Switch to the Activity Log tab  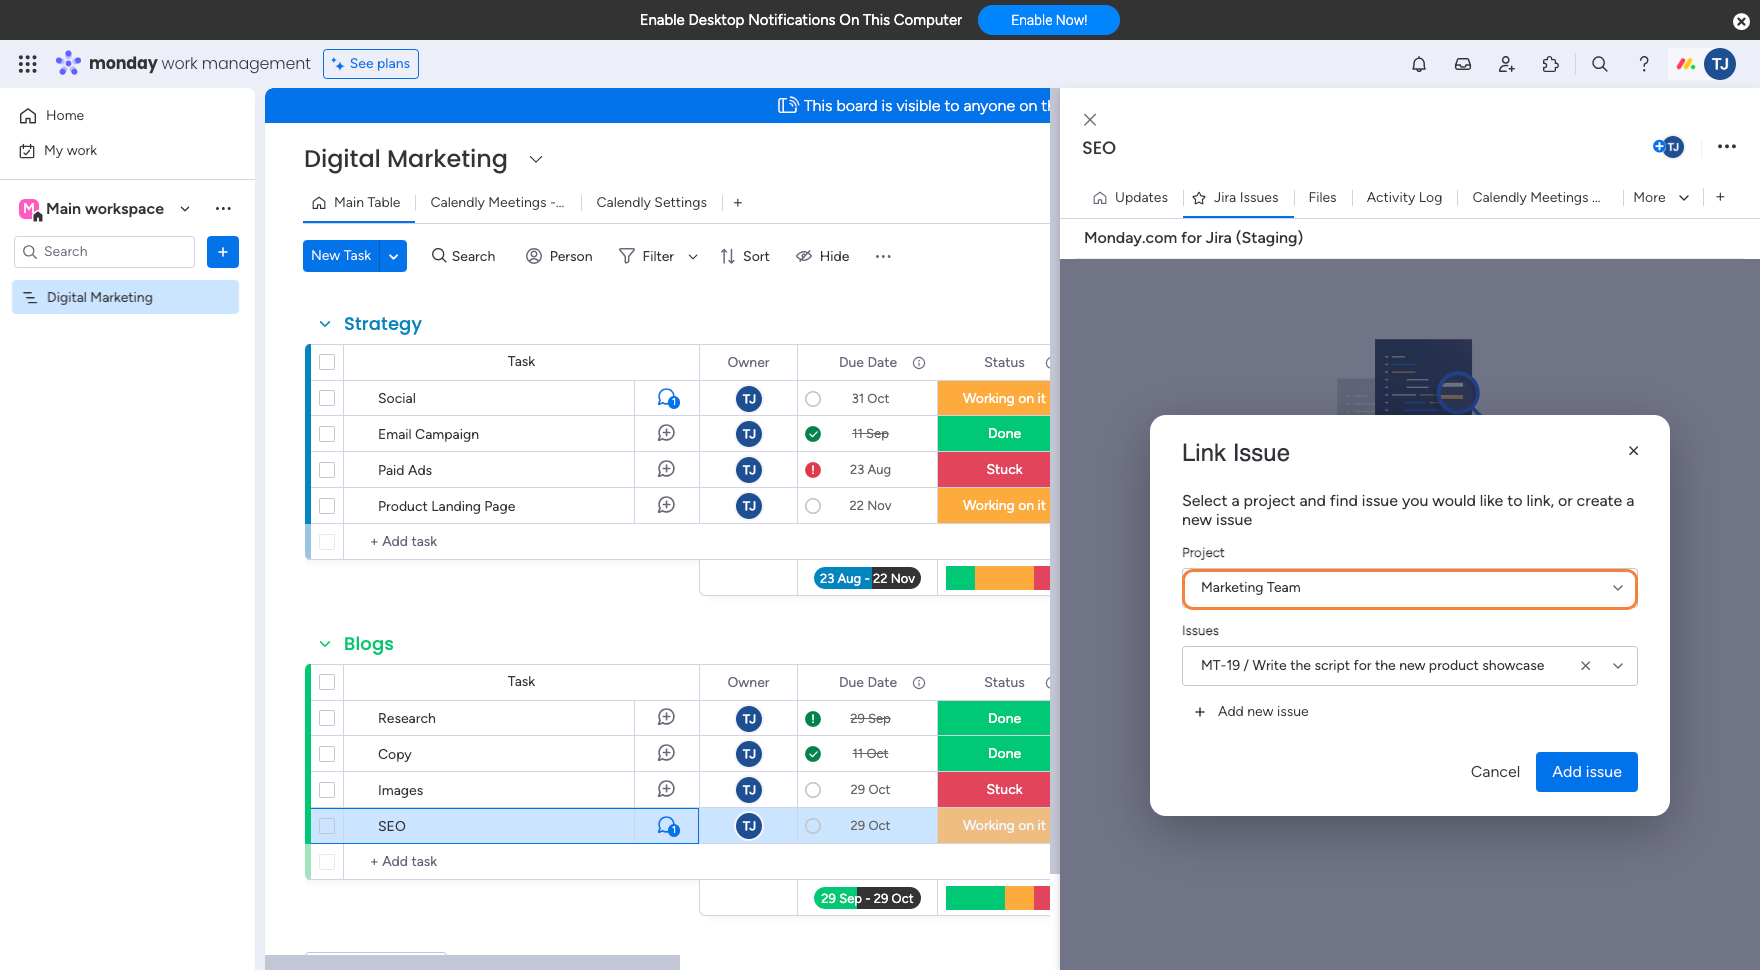click(1403, 198)
